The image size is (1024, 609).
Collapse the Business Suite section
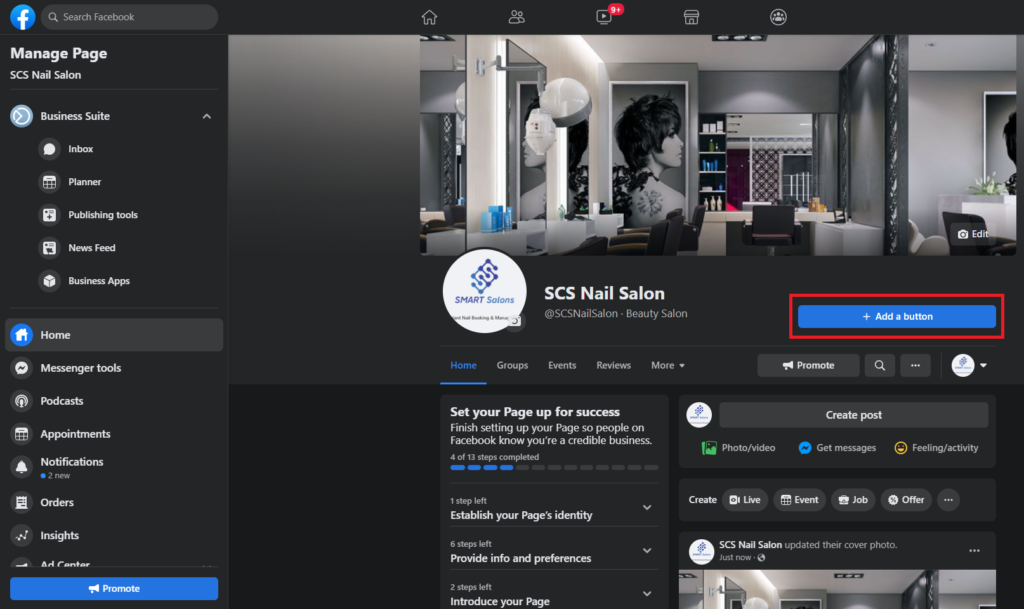(x=206, y=116)
